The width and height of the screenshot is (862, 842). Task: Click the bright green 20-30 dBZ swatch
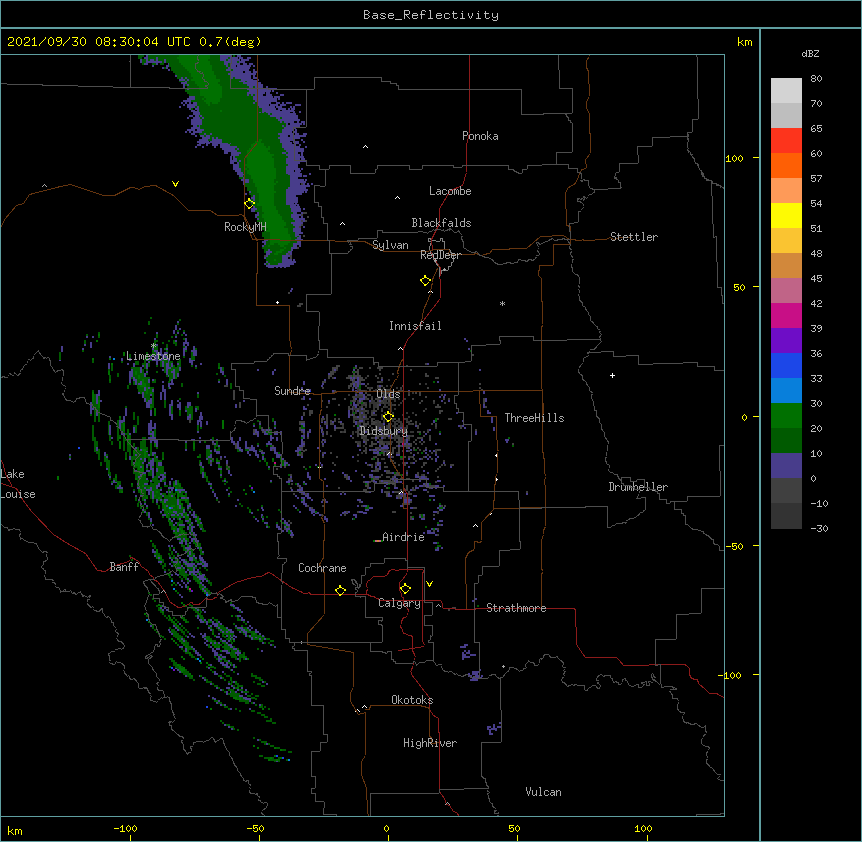(x=786, y=416)
